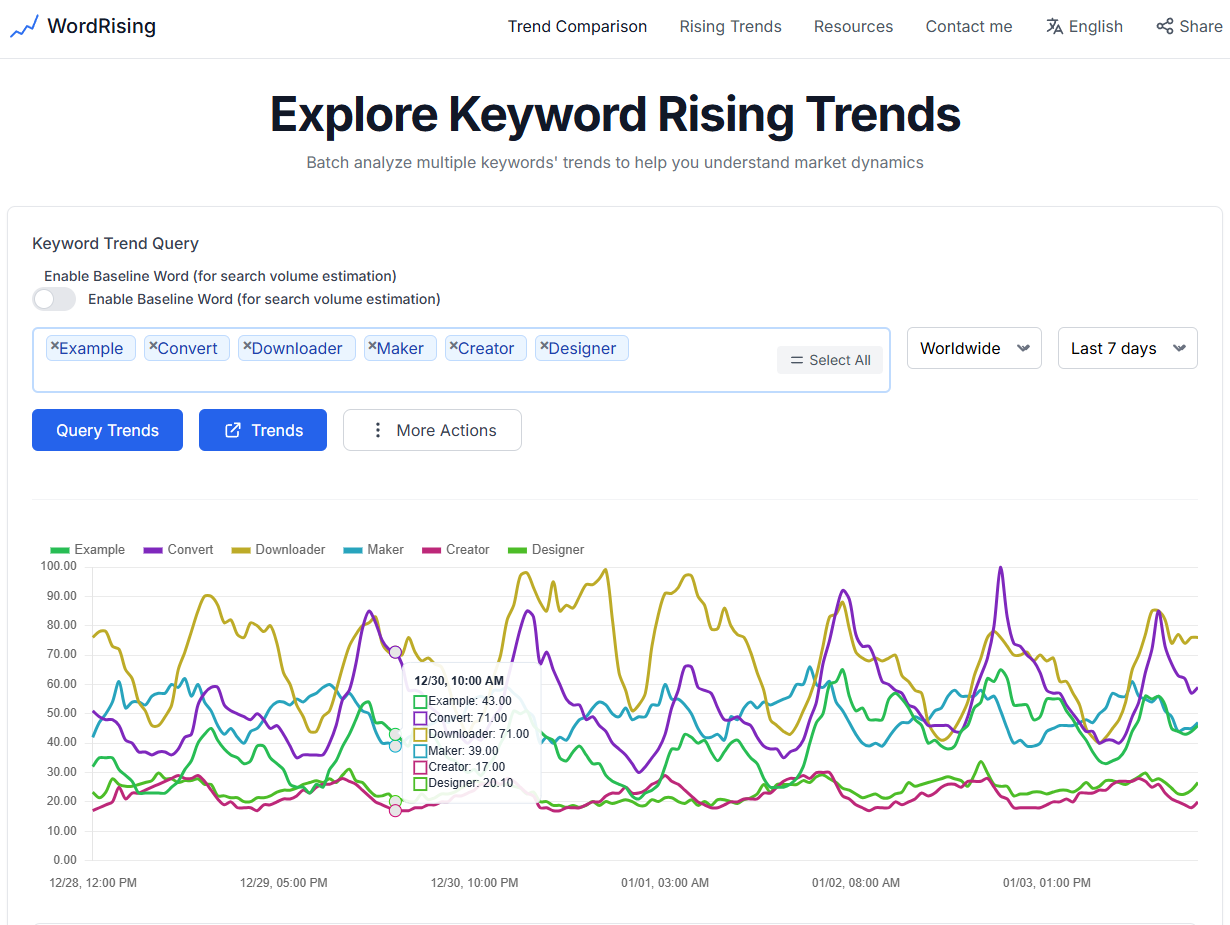Click the axis label '01/01, 03:00 AM'
1230x925 pixels.
(x=665, y=883)
